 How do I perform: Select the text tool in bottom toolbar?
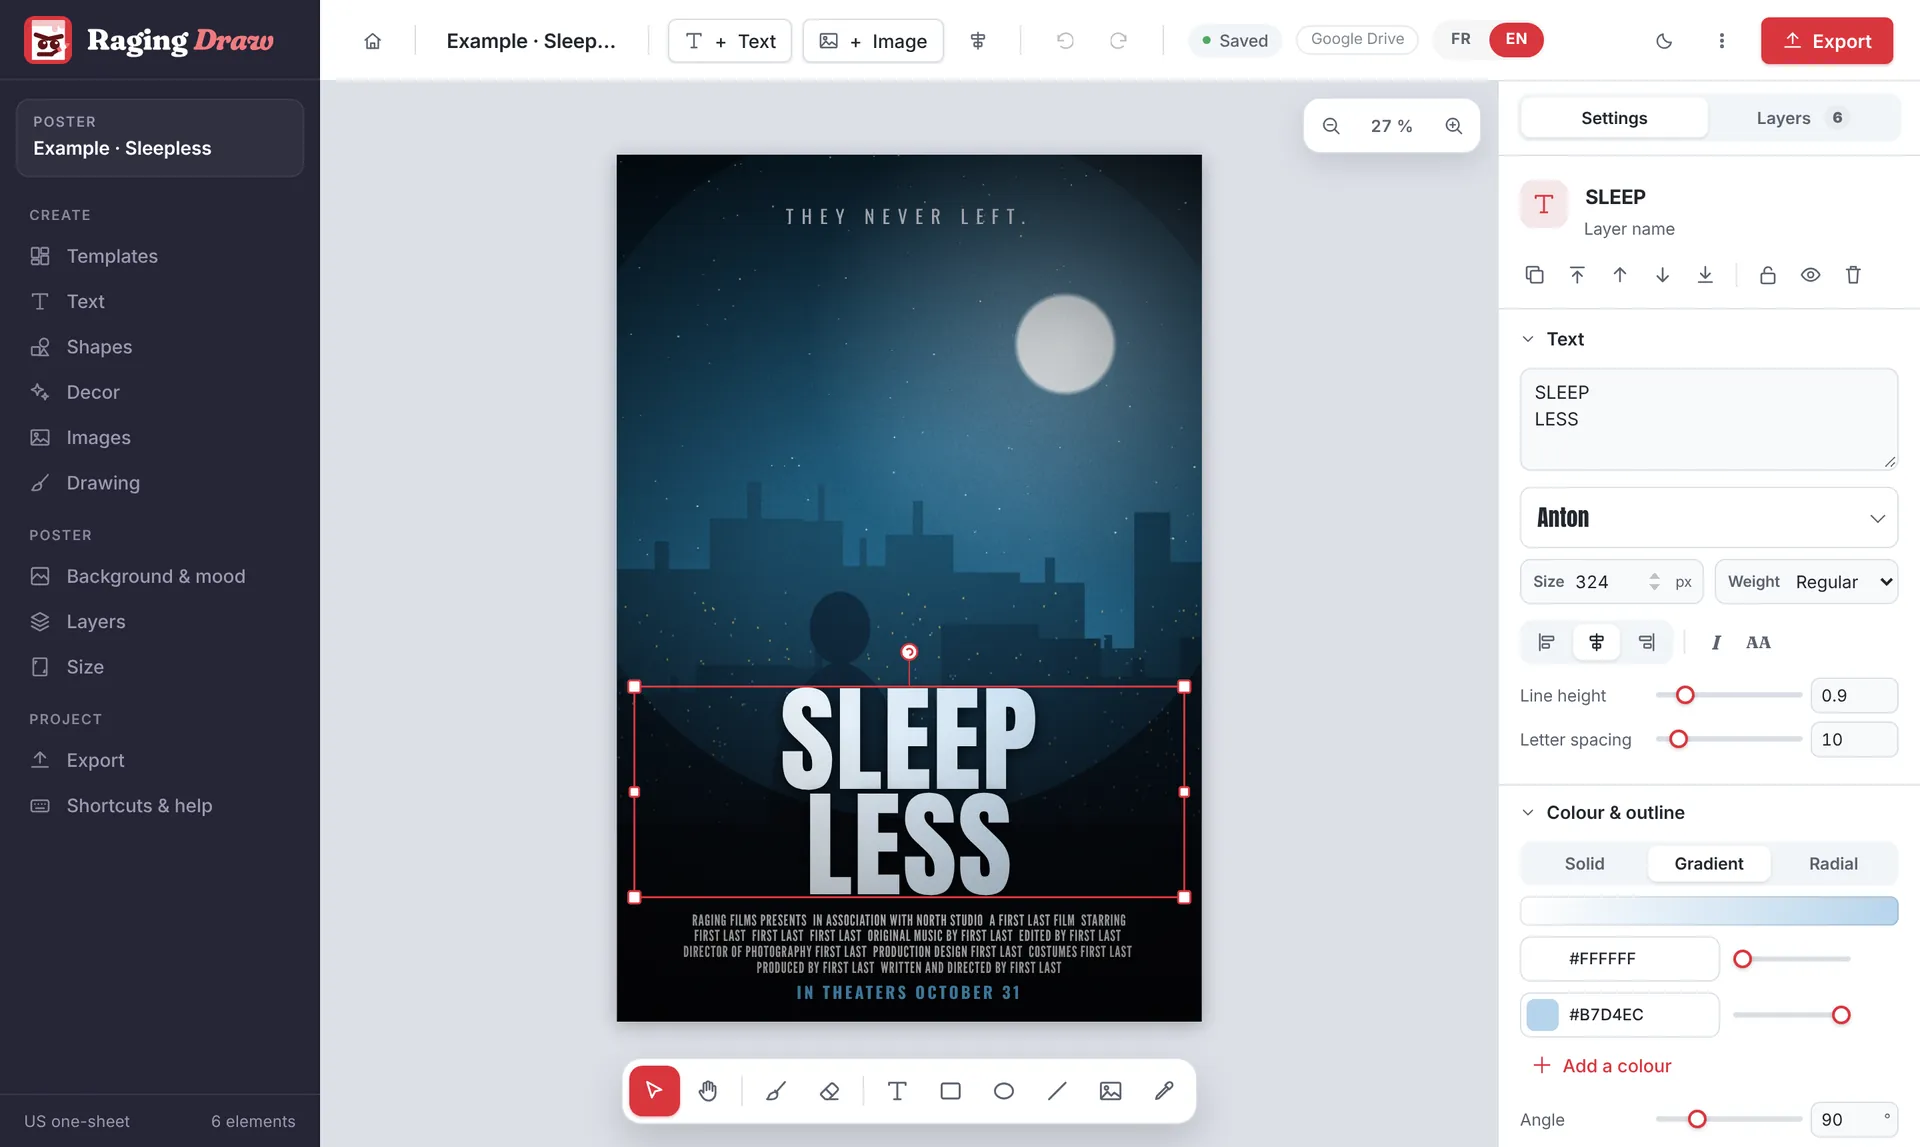click(897, 1091)
